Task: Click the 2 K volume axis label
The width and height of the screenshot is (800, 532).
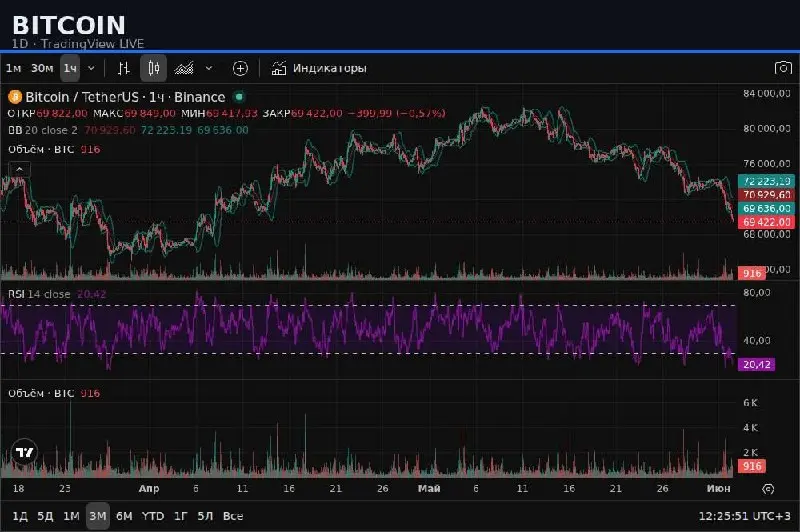Action: pos(751,452)
